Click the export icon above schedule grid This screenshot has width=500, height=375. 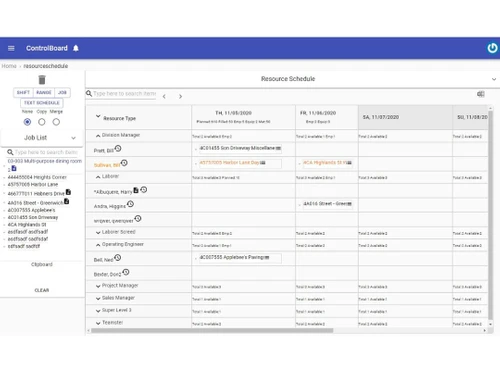pyautogui.click(x=480, y=94)
